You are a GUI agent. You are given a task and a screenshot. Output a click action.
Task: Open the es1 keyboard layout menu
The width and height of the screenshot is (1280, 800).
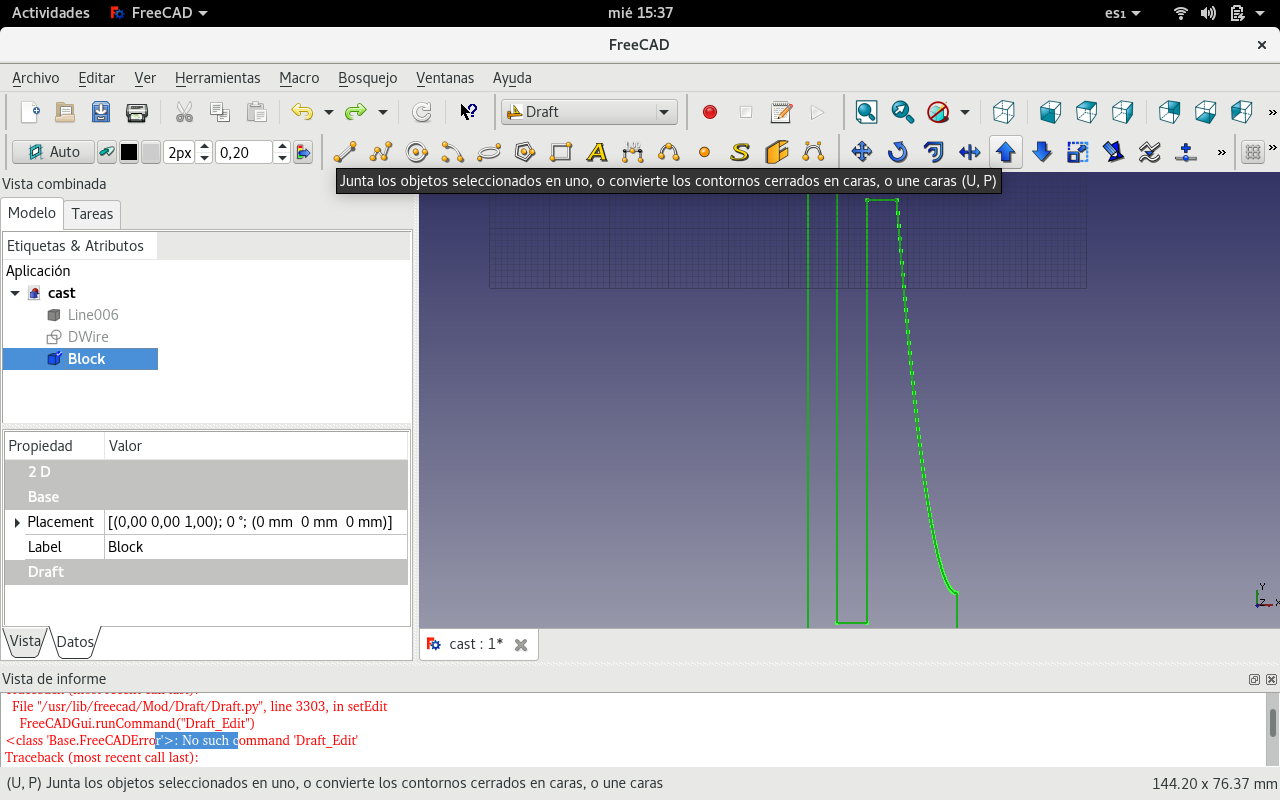1122,13
